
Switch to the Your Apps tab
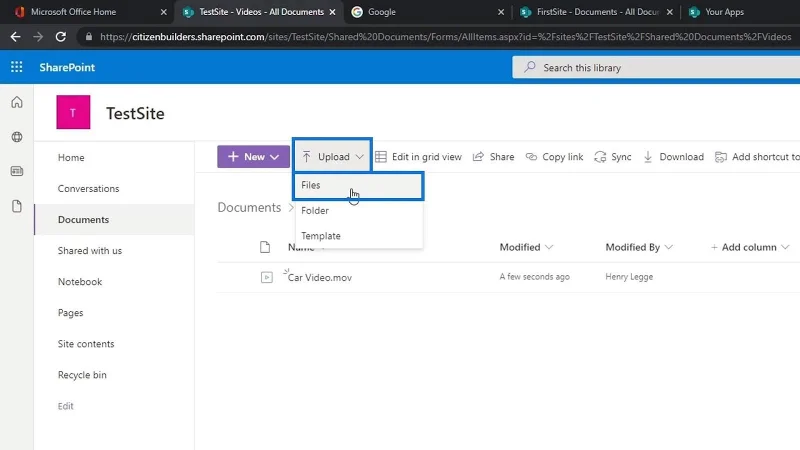coord(724,12)
